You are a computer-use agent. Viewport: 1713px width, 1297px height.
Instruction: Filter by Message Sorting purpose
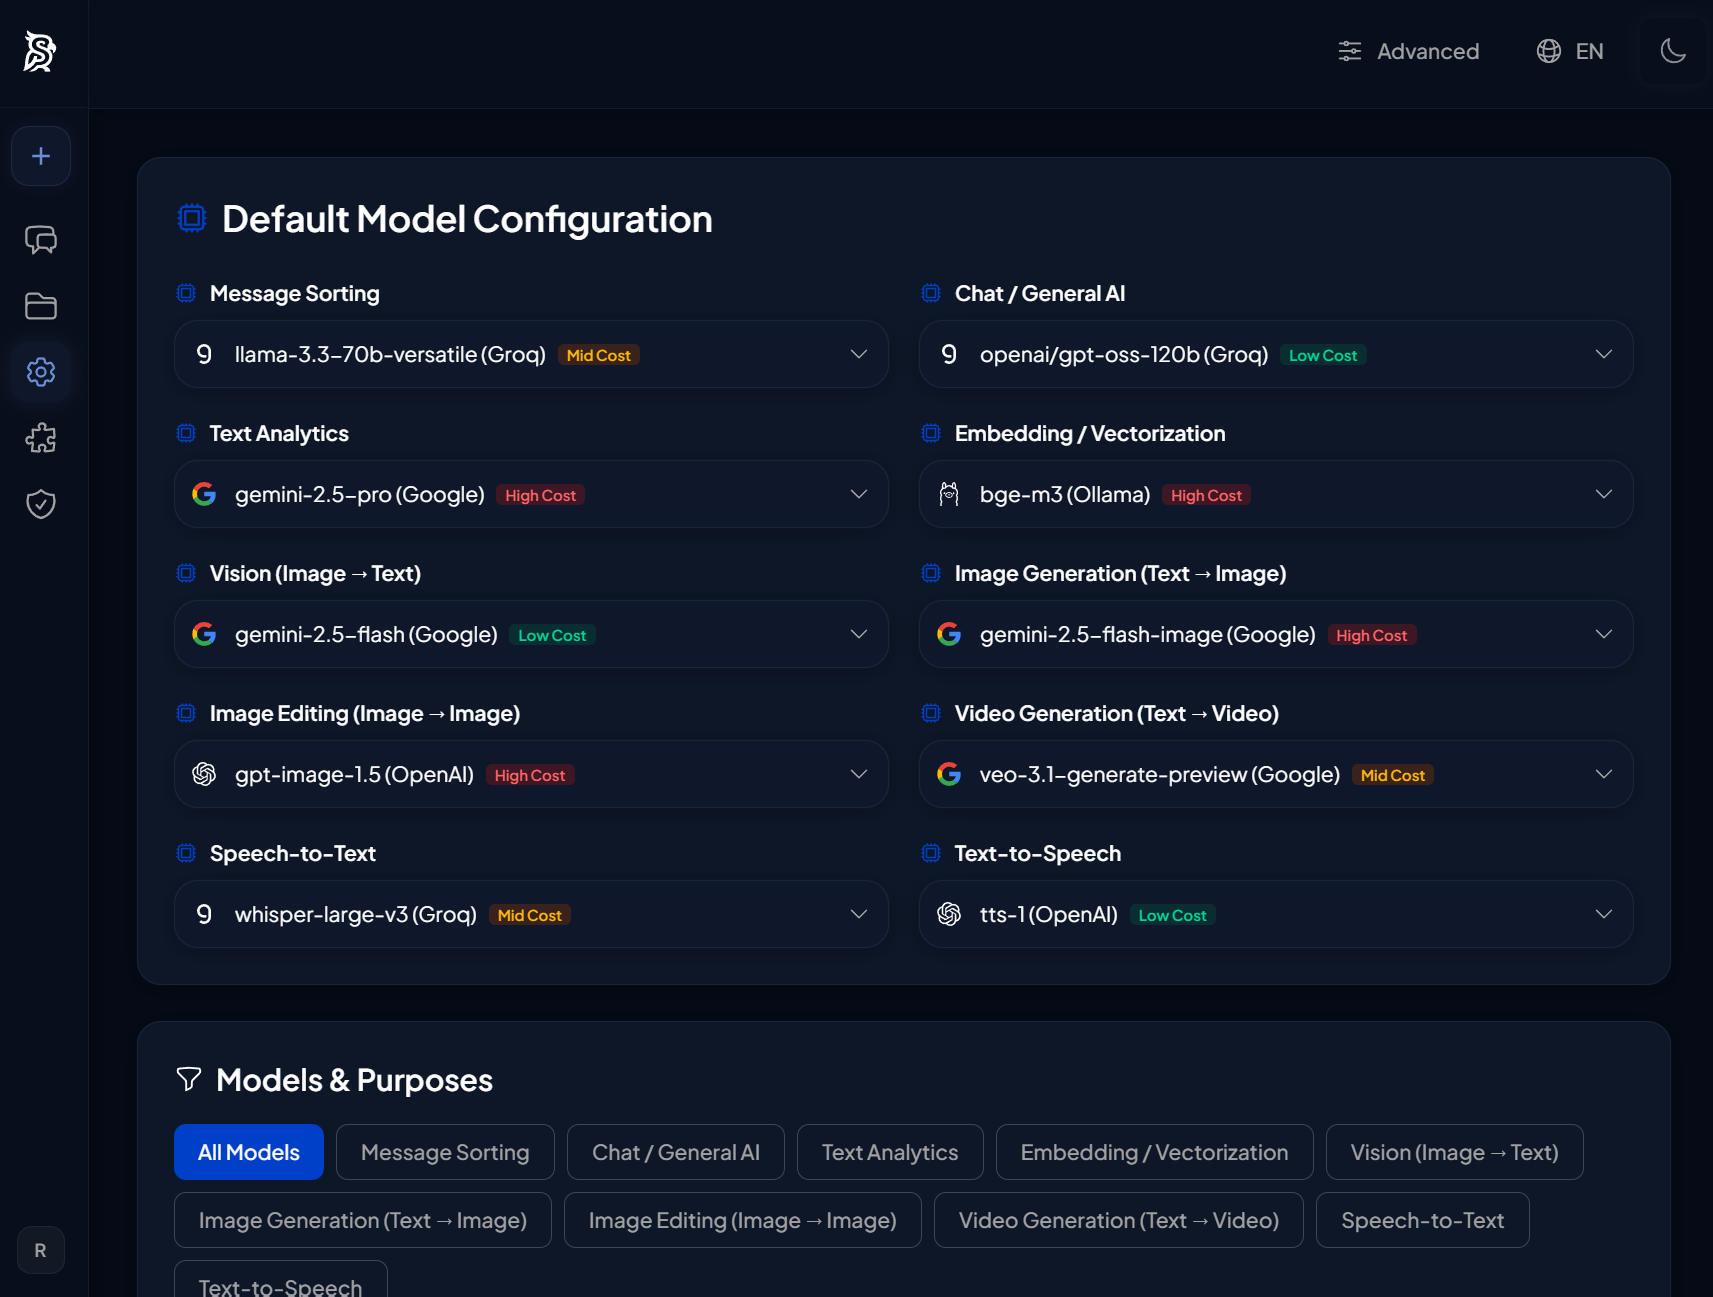tap(445, 1152)
